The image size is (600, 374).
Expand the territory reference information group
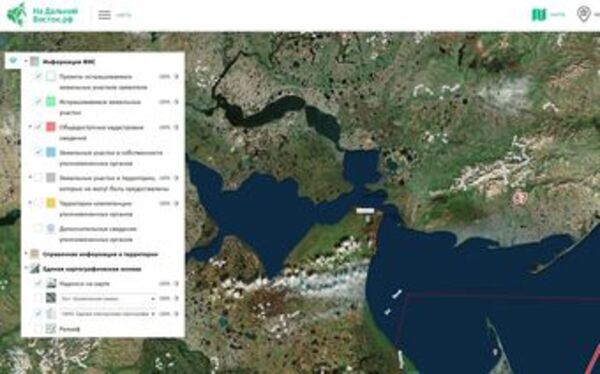[26, 254]
